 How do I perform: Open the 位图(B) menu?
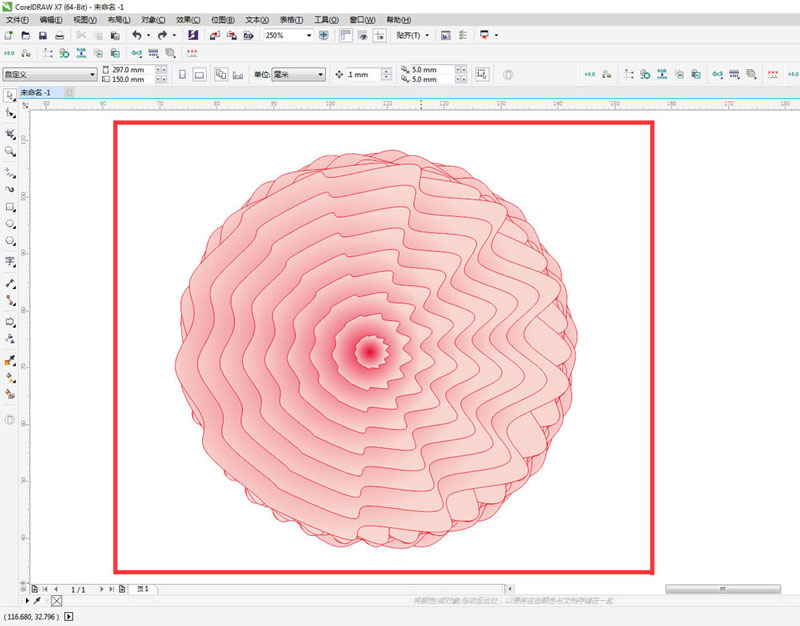pos(224,19)
